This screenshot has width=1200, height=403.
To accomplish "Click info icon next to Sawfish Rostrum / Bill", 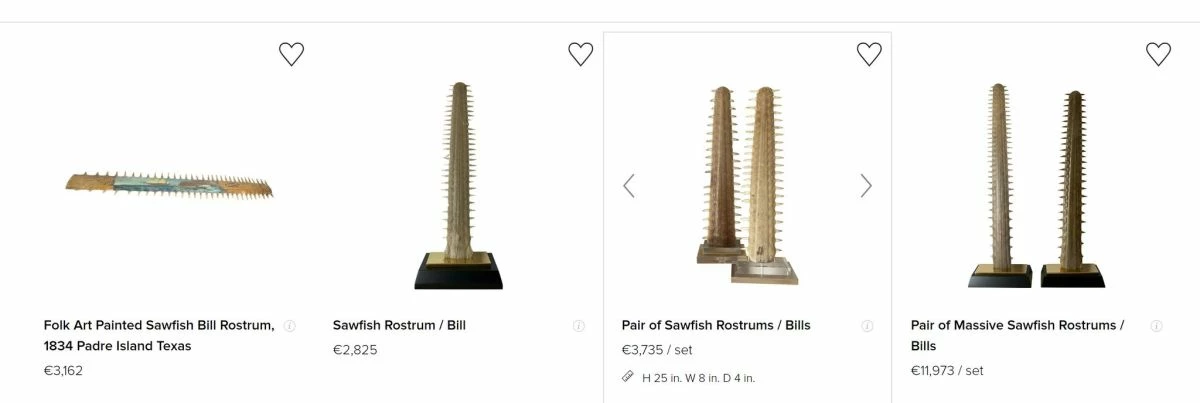I will (x=579, y=326).
